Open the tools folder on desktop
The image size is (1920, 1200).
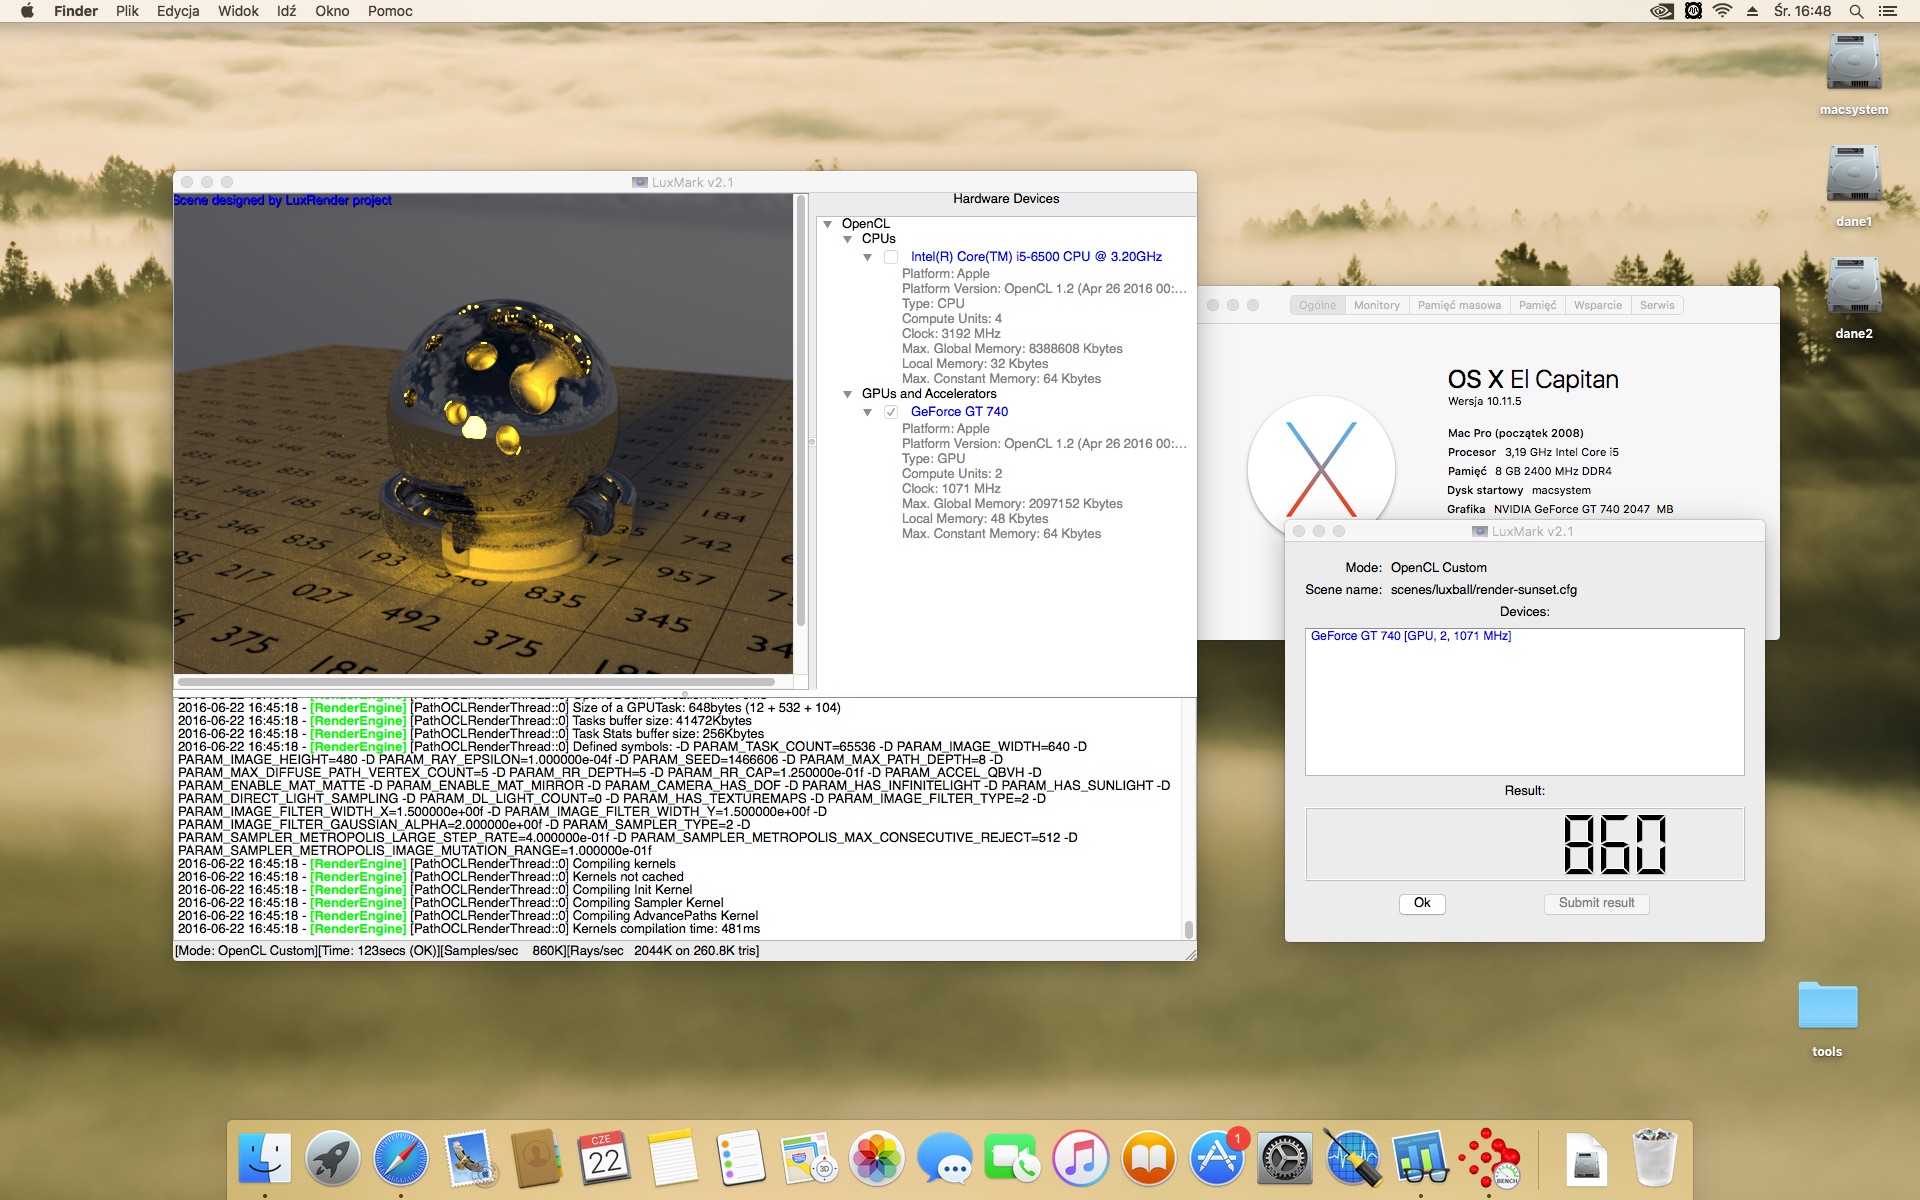(1827, 1007)
